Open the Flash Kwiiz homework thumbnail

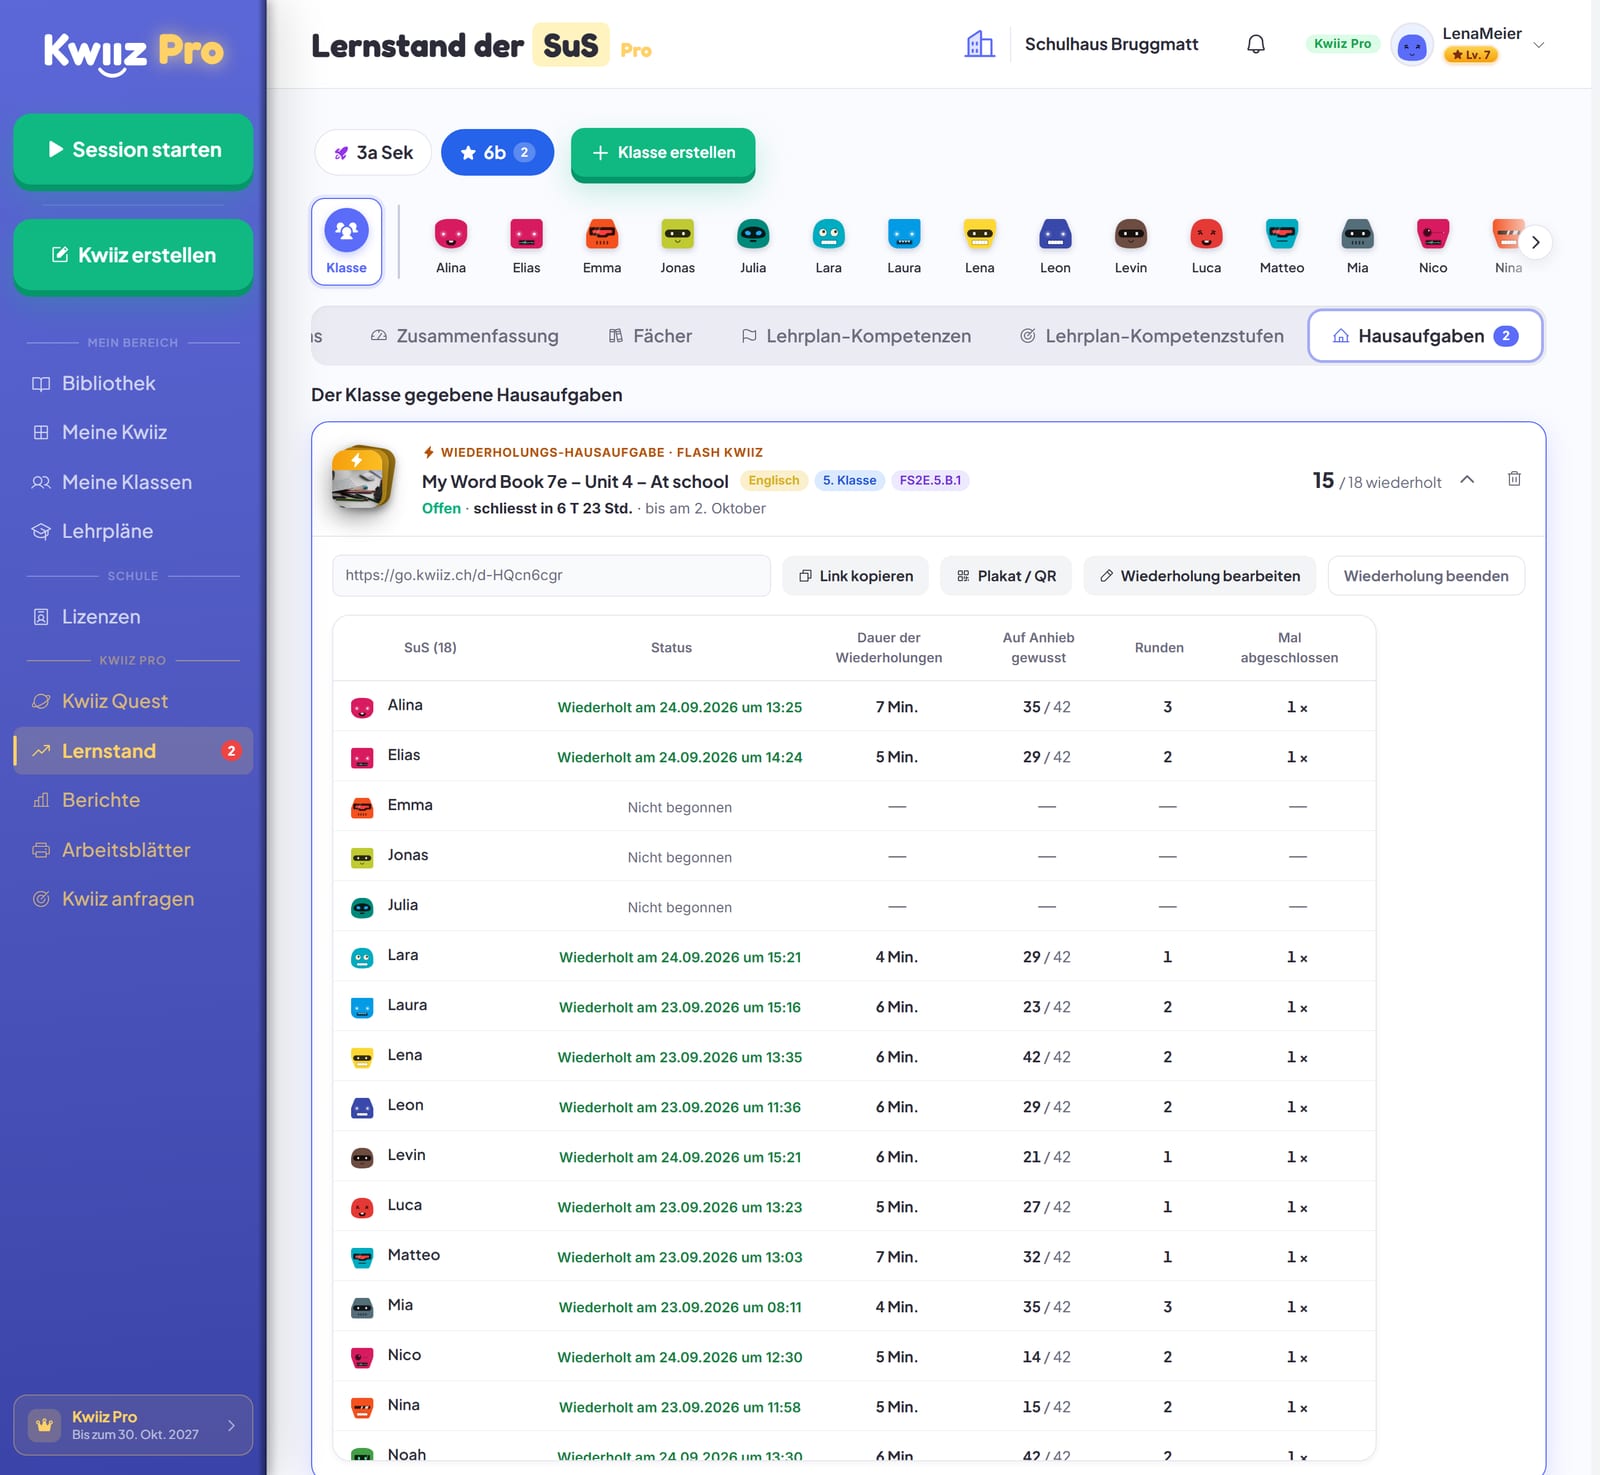point(362,478)
